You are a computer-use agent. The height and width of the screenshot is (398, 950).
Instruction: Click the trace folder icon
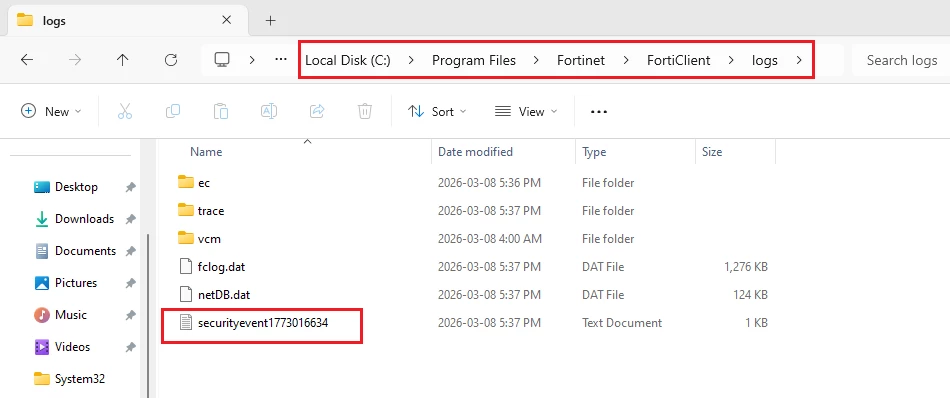coord(185,210)
